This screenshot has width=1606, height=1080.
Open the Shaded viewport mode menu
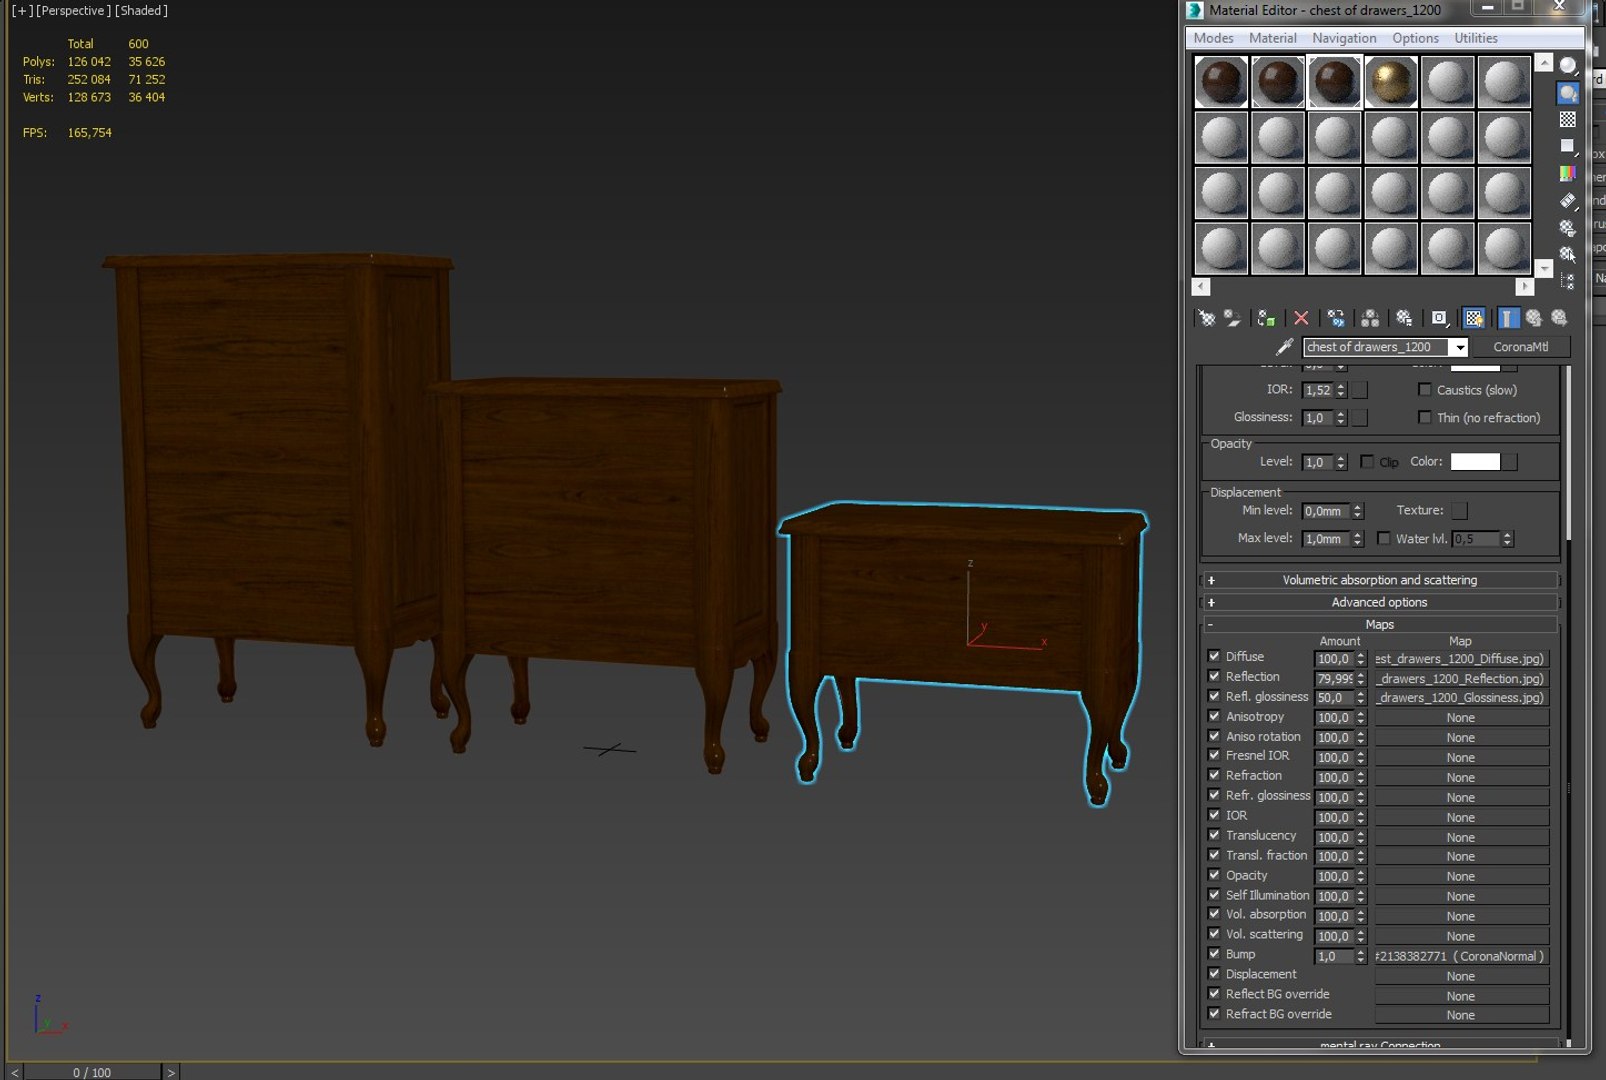tap(141, 10)
